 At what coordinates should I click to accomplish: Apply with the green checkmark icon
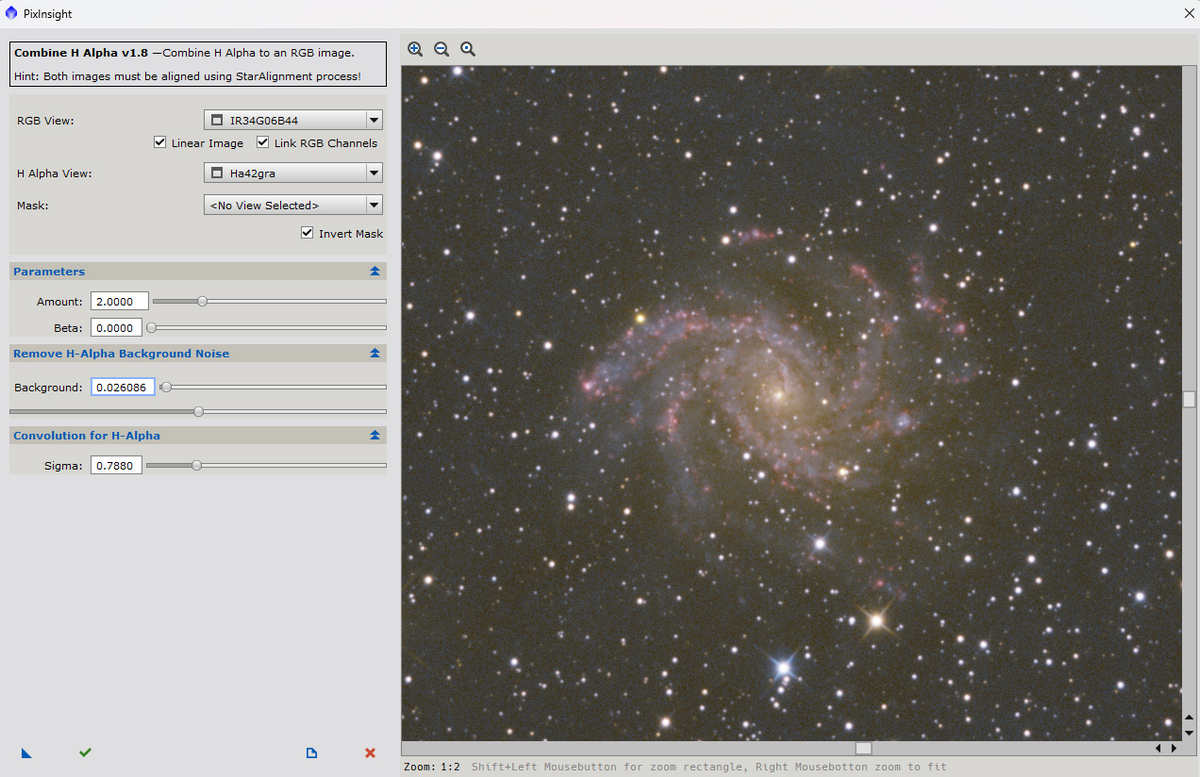click(x=85, y=752)
